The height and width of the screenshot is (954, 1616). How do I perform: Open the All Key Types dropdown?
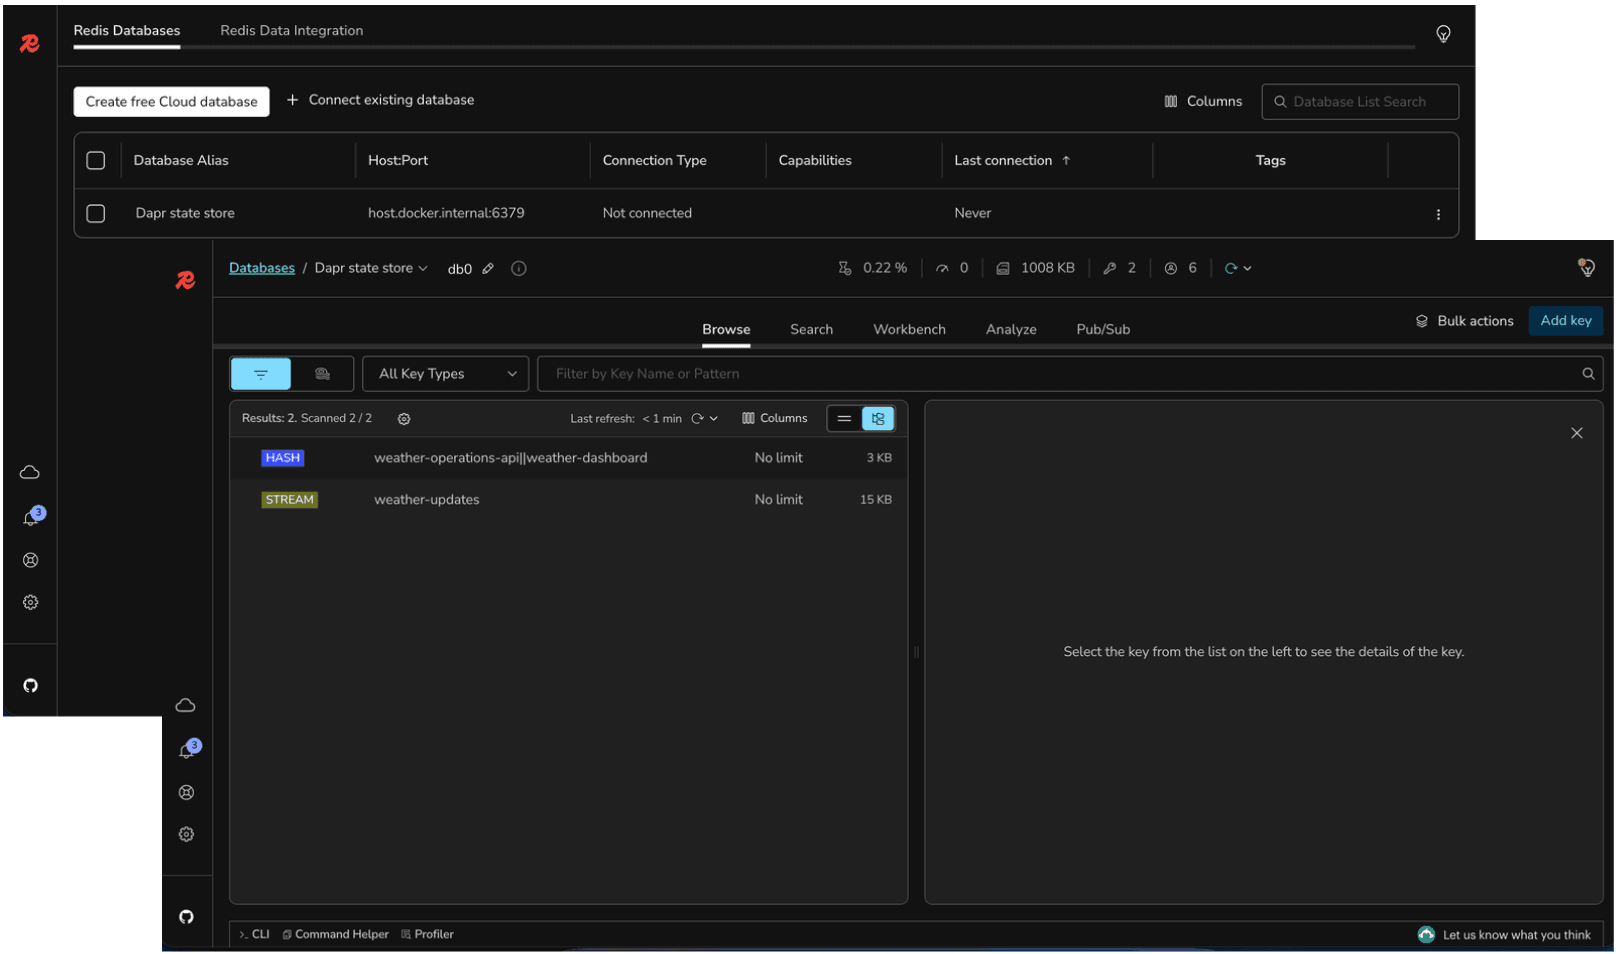[446, 374]
